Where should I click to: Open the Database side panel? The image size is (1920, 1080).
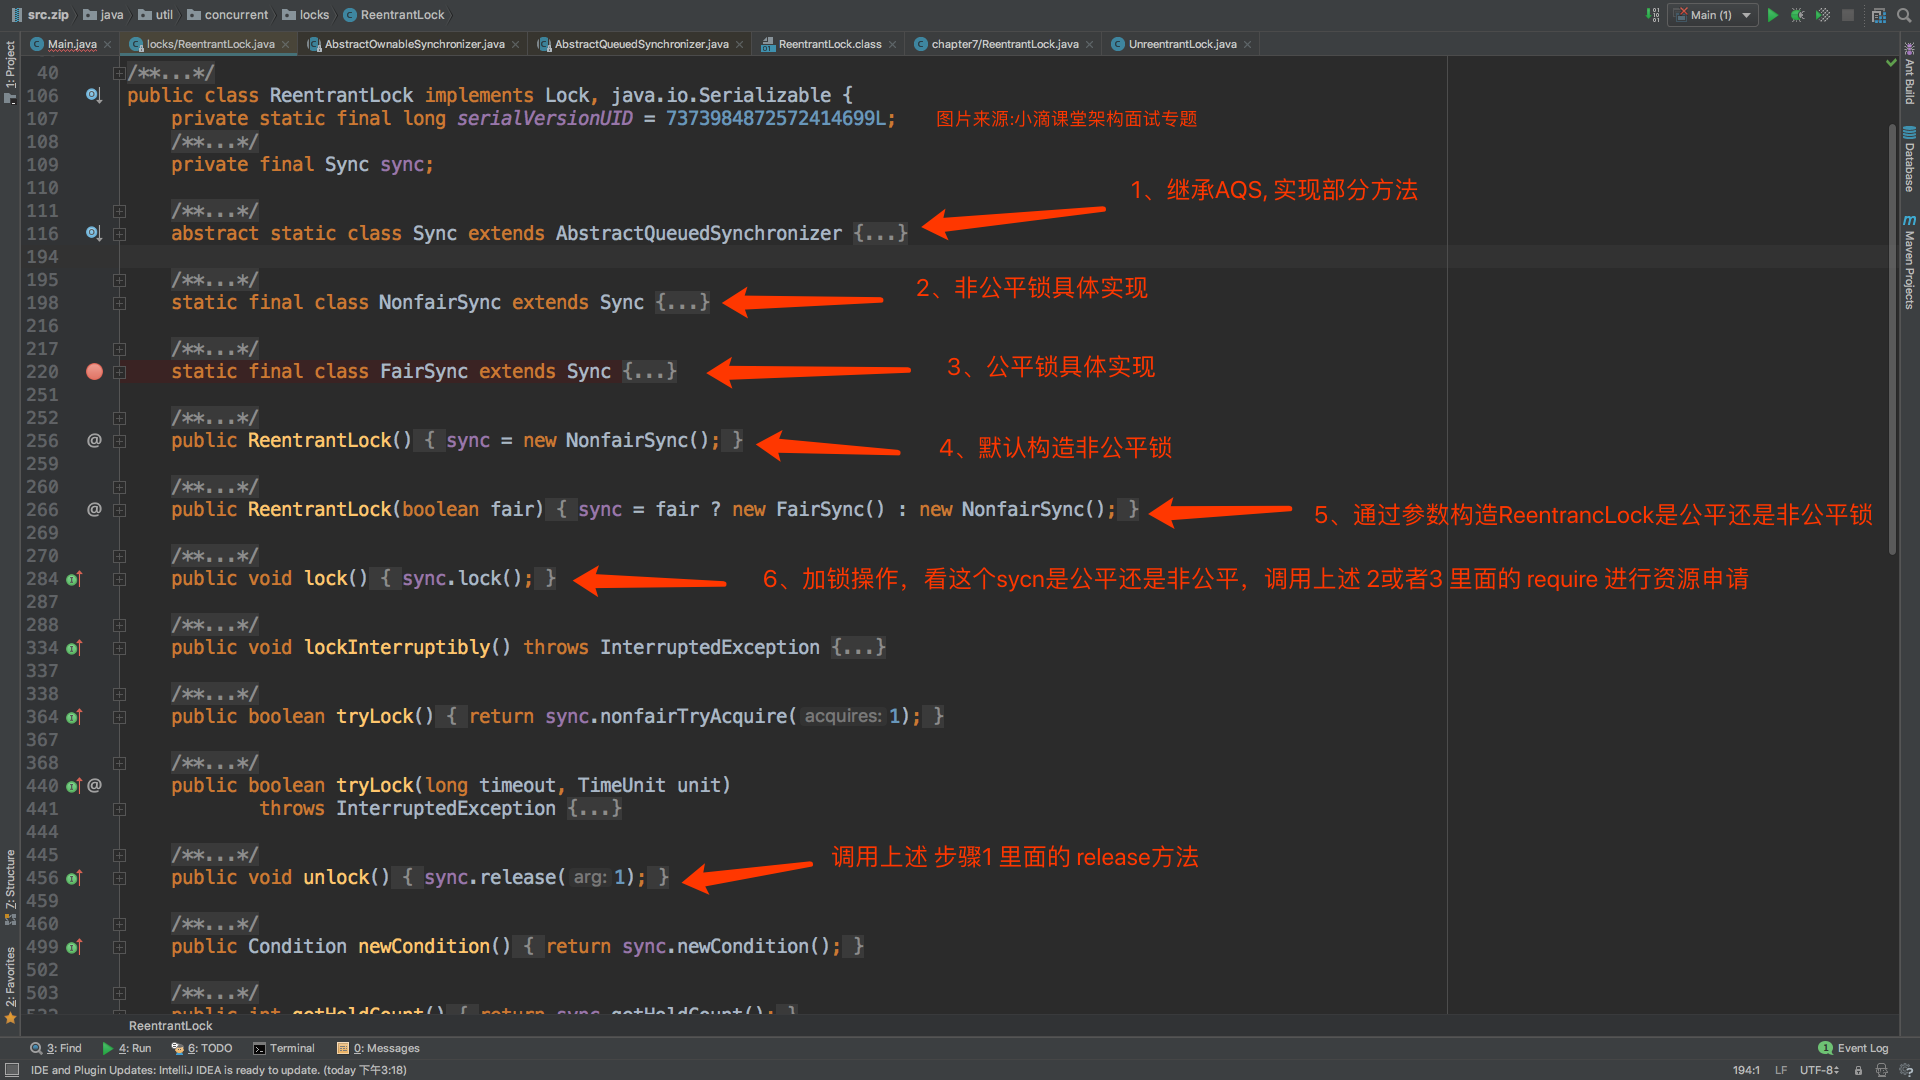(x=1909, y=160)
